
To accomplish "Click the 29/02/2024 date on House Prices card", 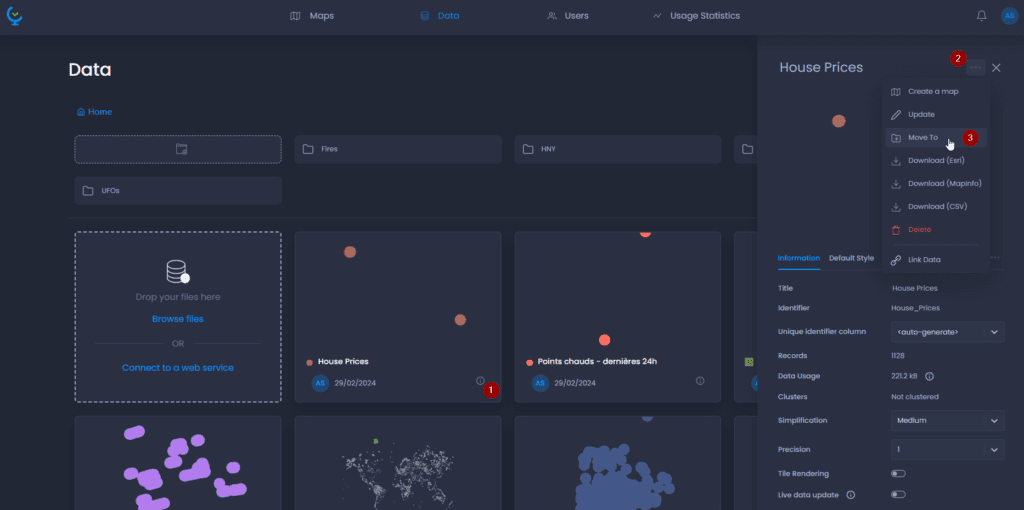I will tap(355, 383).
